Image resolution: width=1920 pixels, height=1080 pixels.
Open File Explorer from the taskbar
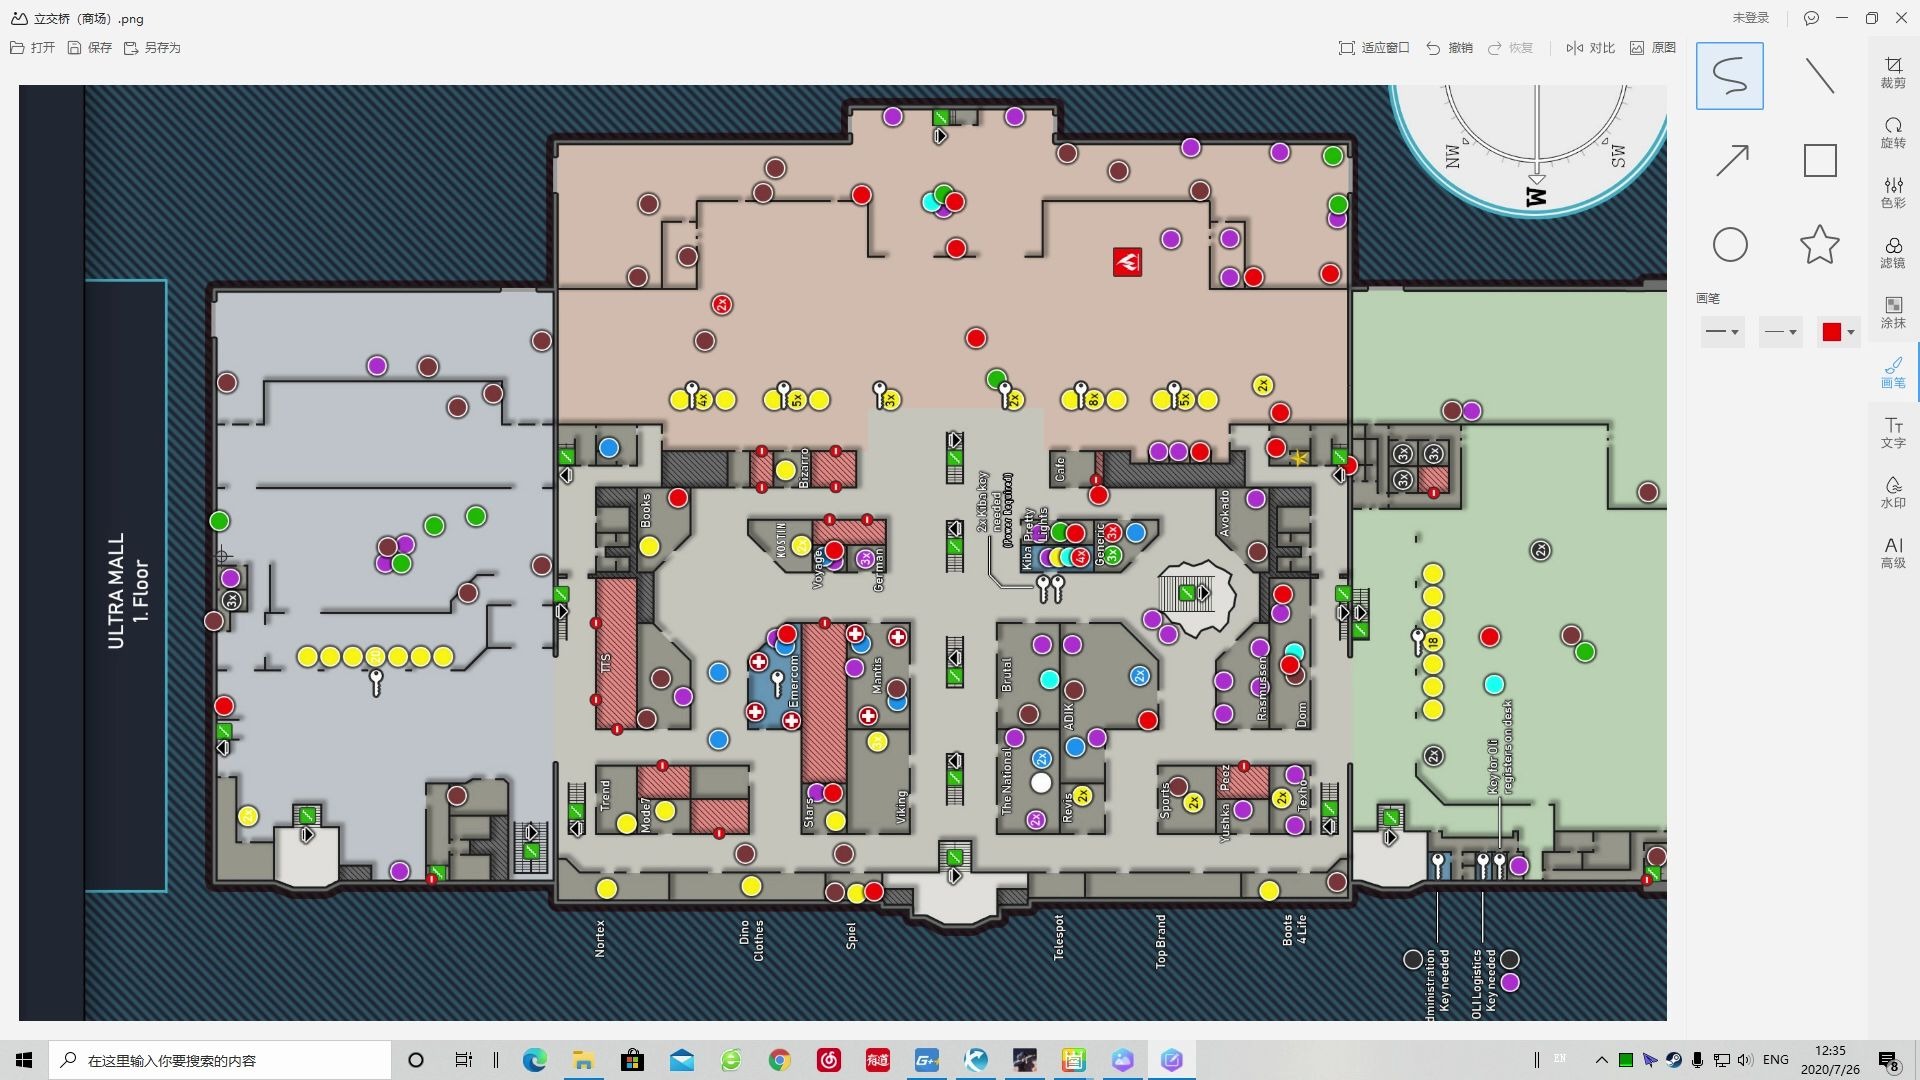pyautogui.click(x=583, y=1060)
